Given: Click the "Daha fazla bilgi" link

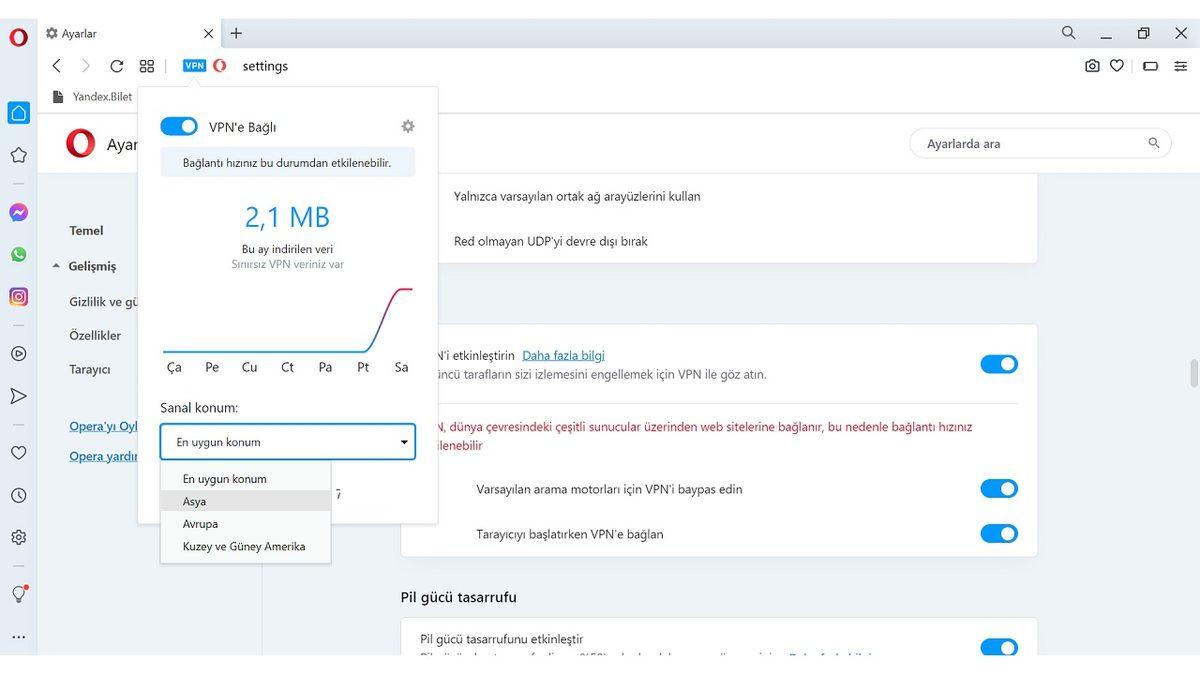Looking at the screenshot, I should [563, 355].
